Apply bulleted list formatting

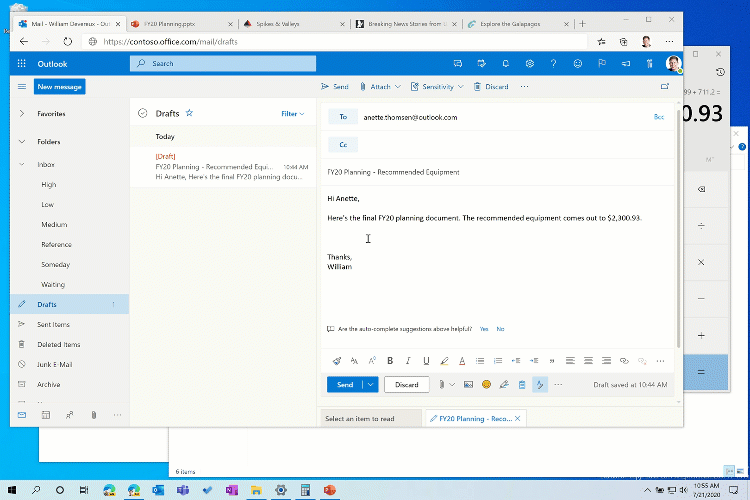480,360
